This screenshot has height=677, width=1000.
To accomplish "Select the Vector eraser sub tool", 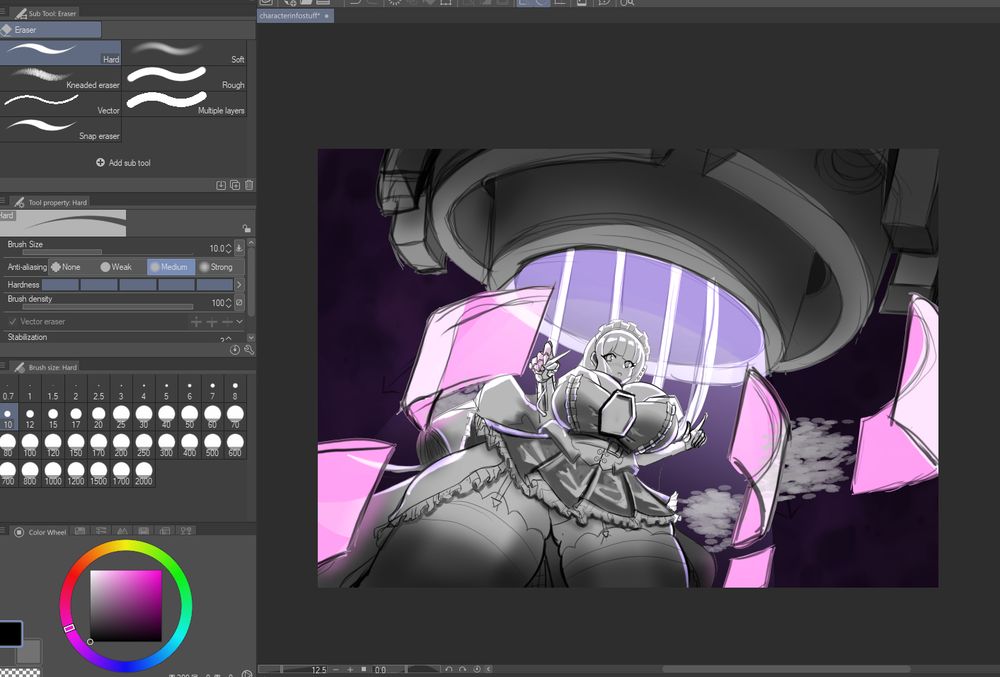I will coord(61,103).
